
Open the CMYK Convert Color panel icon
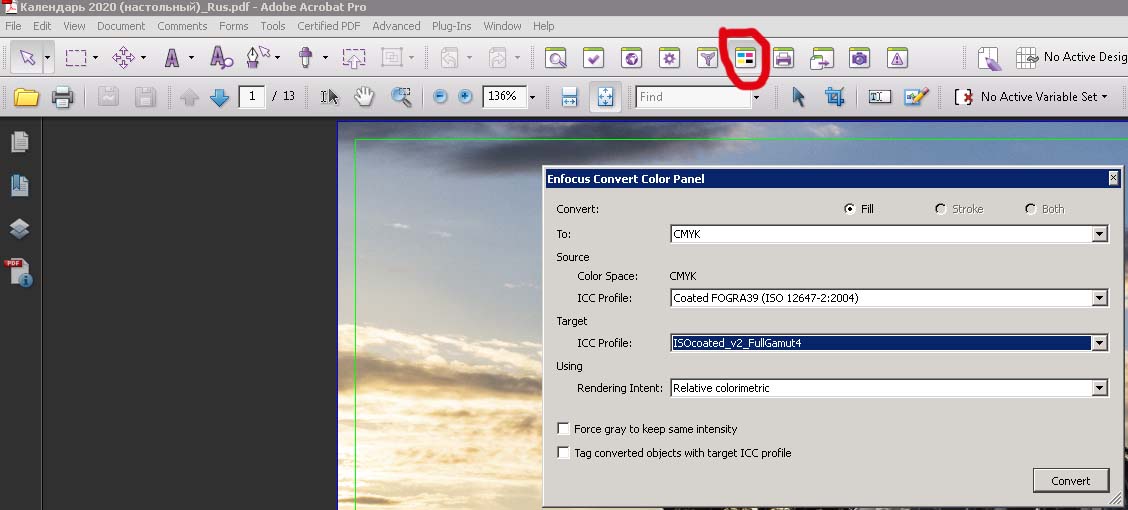[745, 58]
